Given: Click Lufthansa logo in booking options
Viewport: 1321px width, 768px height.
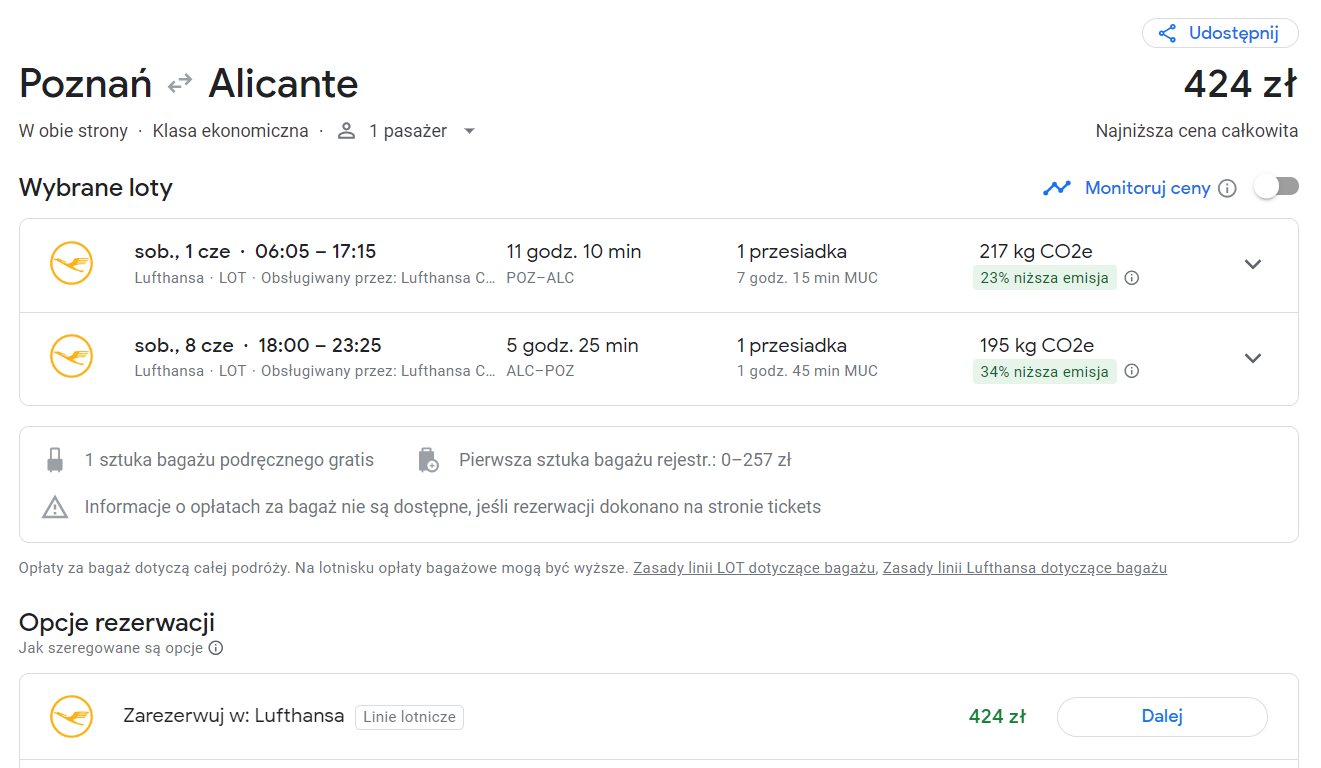Looking at the screenshot, I should pos(71,716).
